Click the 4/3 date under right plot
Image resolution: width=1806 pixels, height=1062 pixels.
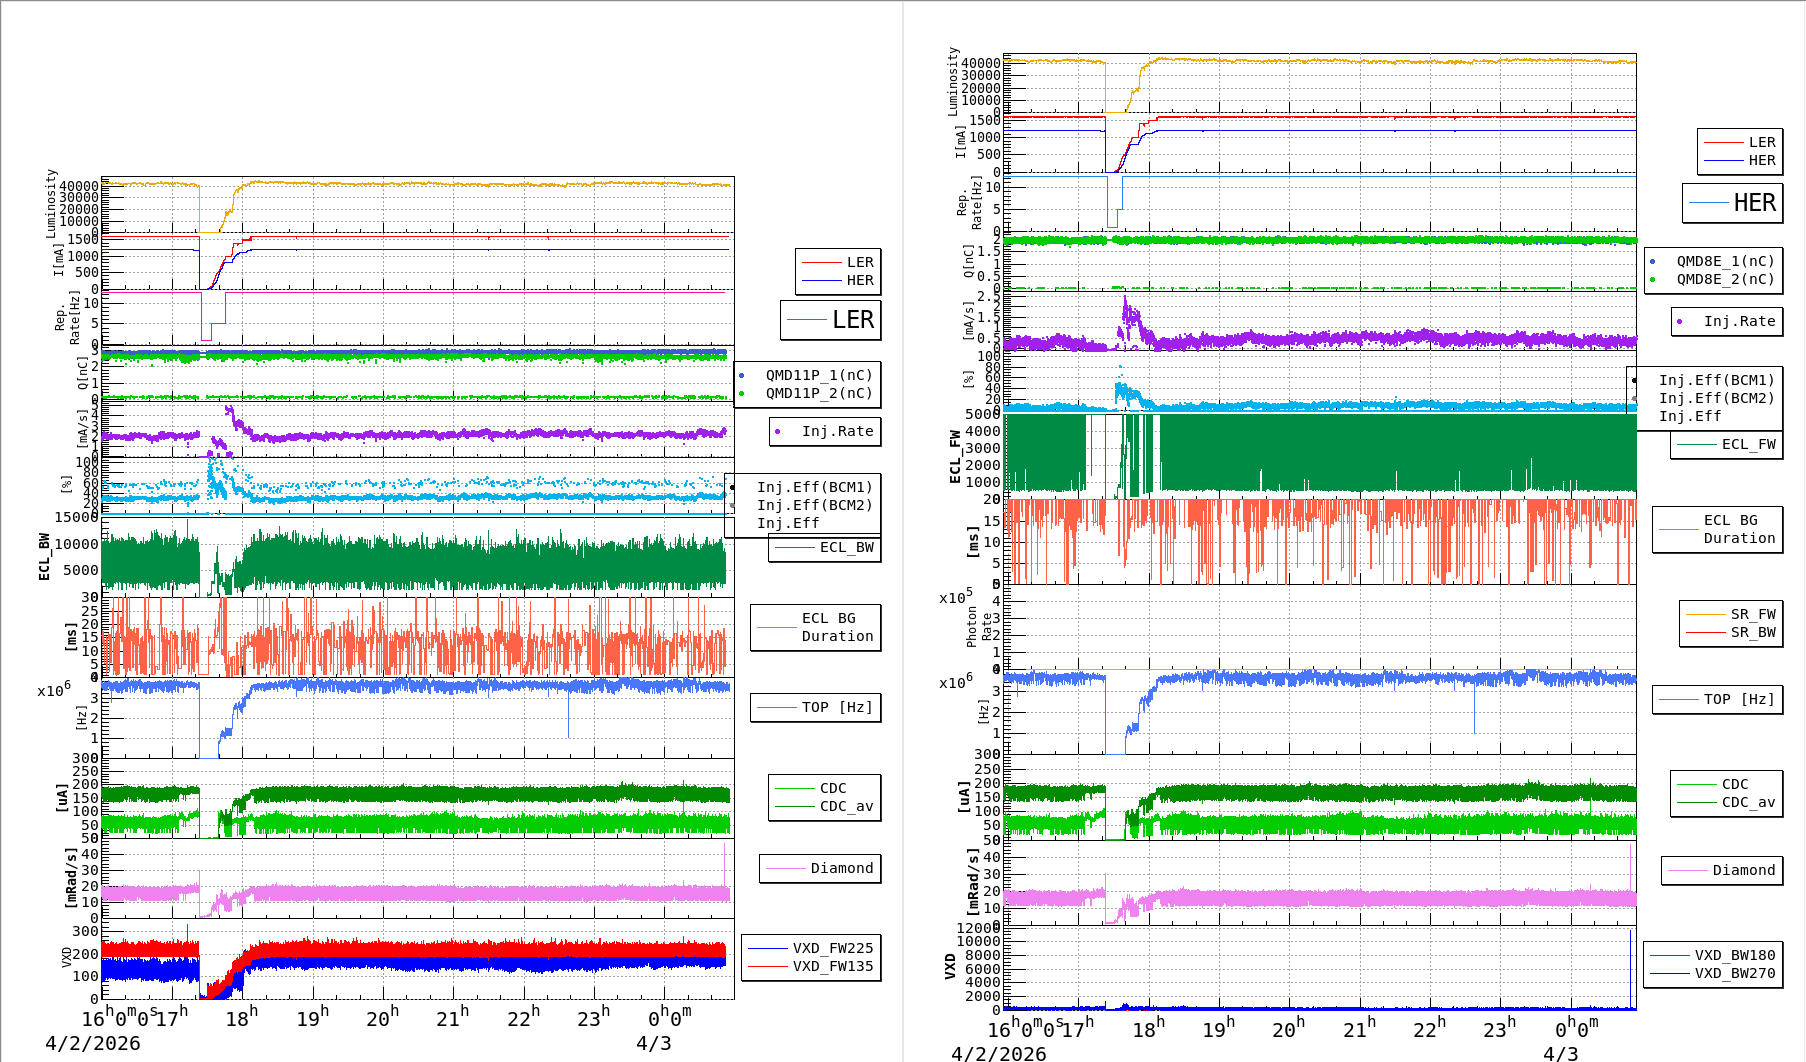(x=1560, y=1054)
